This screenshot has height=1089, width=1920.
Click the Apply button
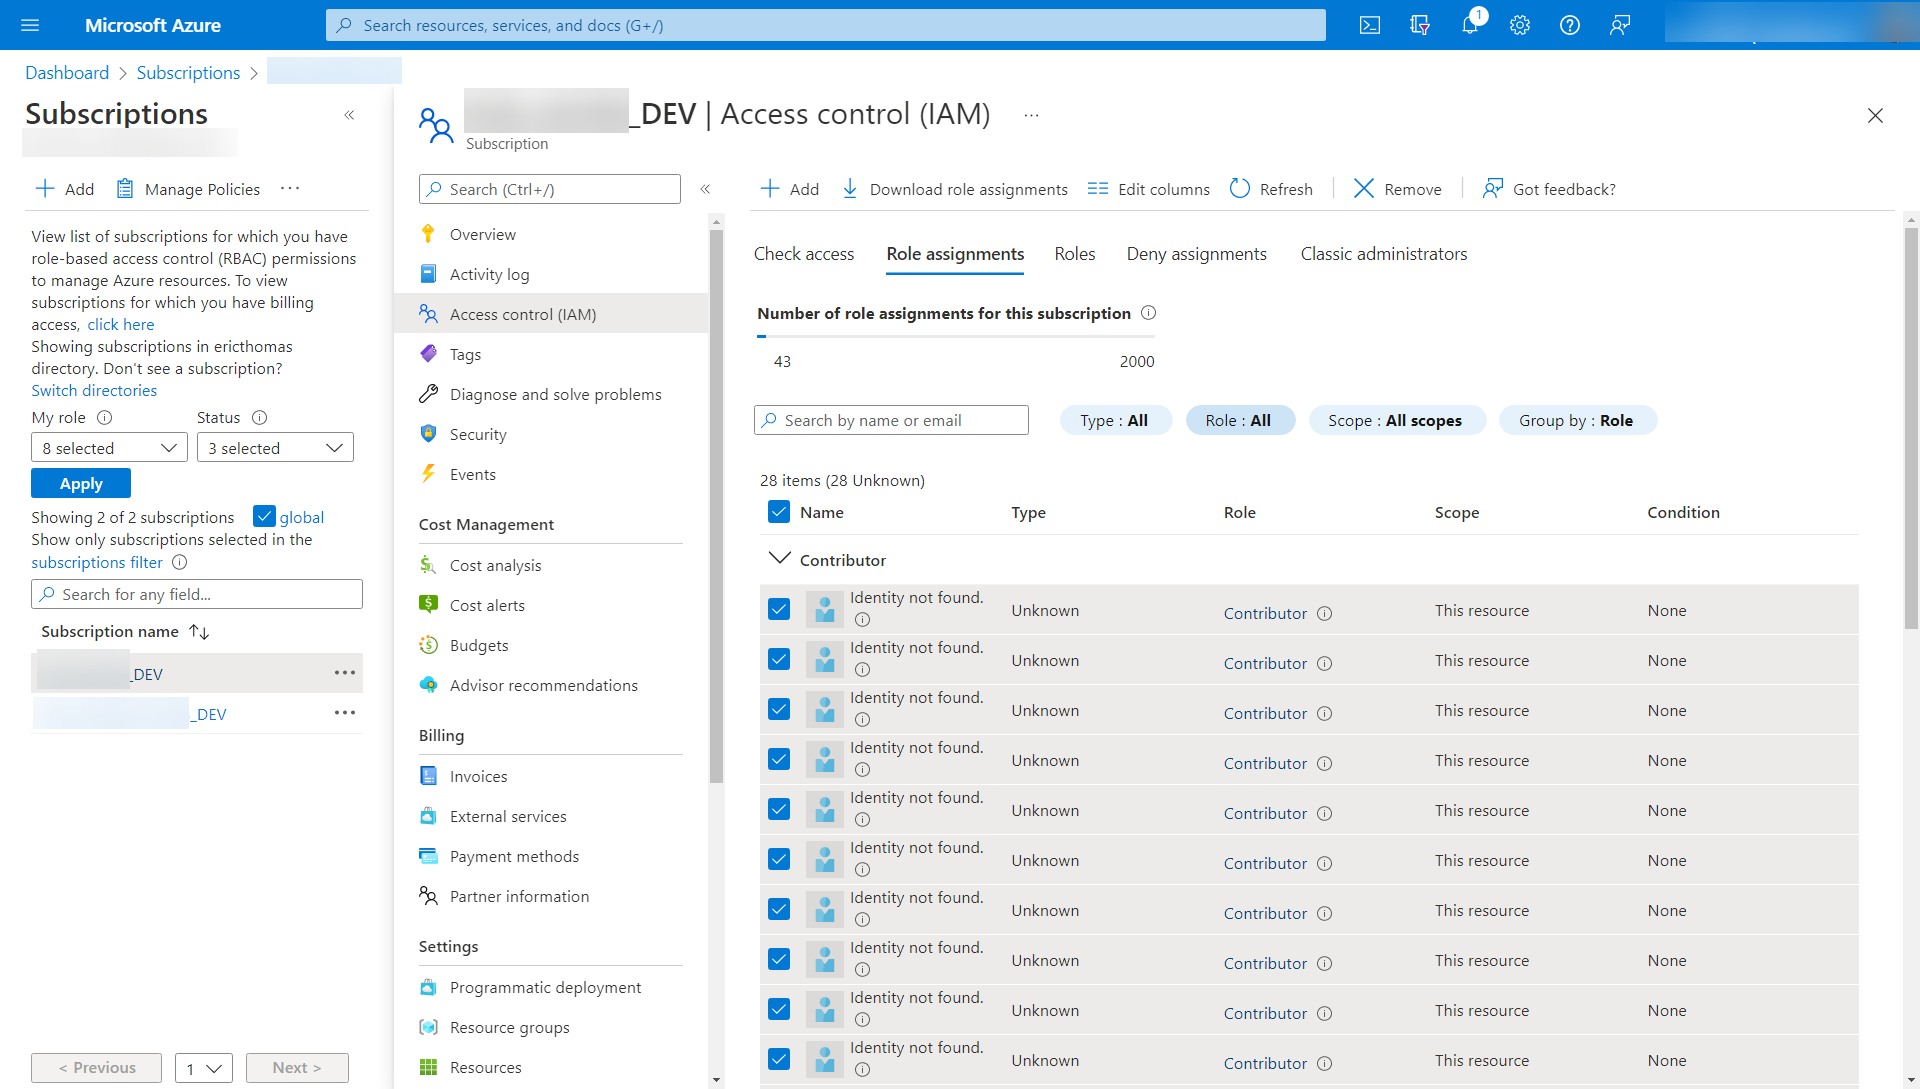pos(81,483)
